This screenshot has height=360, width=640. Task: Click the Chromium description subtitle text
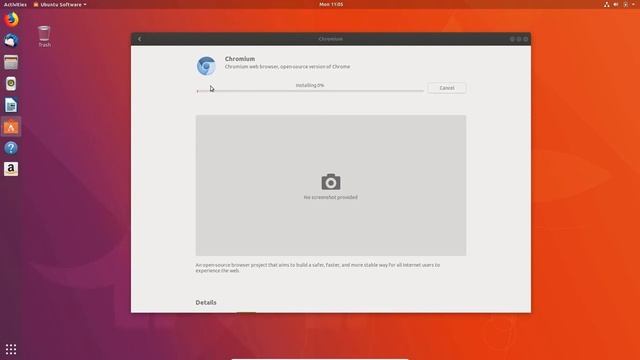(287, 67)
